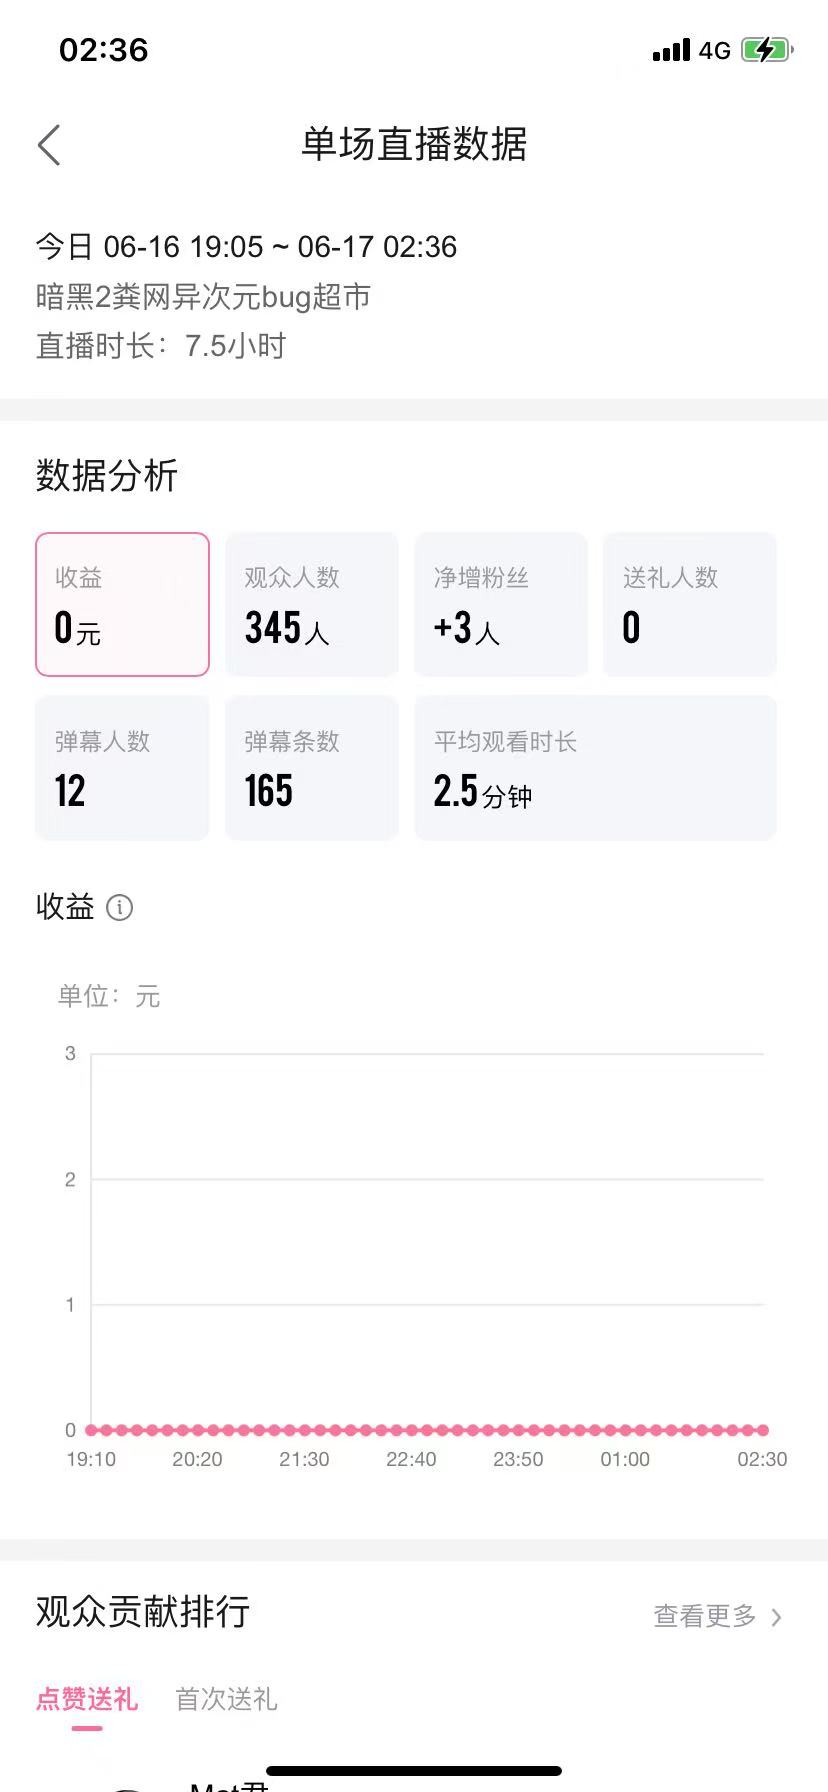Tap the 02:30 chart data point
Viewport: 828px width, 1792px height.
click(763, 1430)
